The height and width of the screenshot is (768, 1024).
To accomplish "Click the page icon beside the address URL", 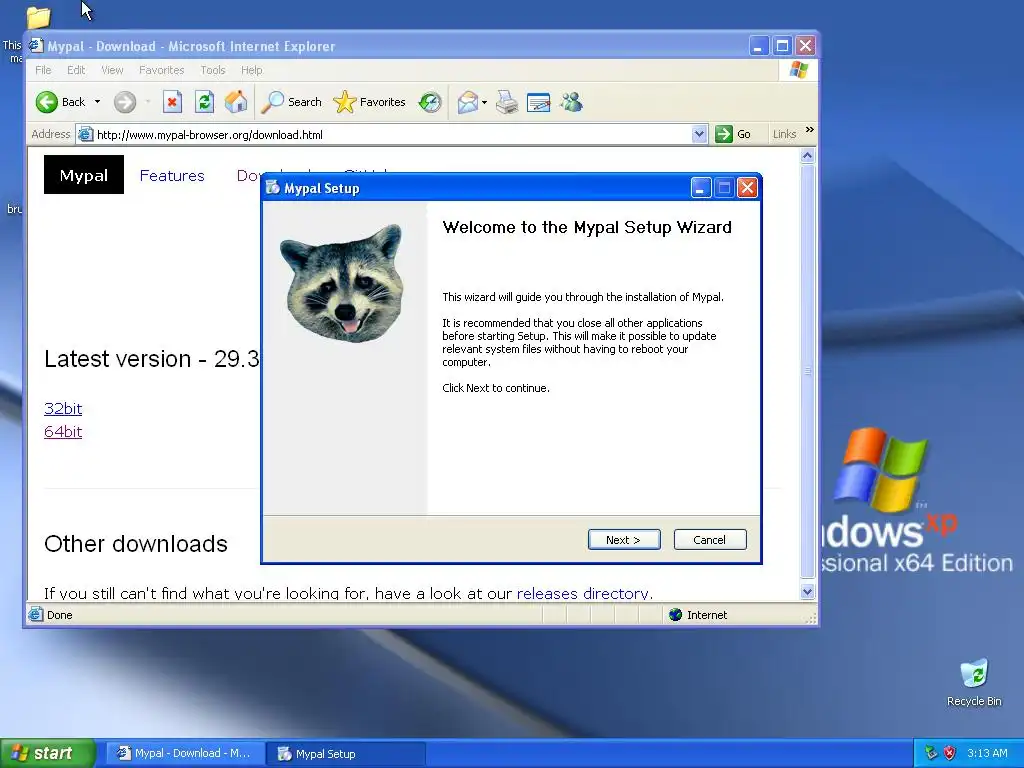I will tap(86, 135).
